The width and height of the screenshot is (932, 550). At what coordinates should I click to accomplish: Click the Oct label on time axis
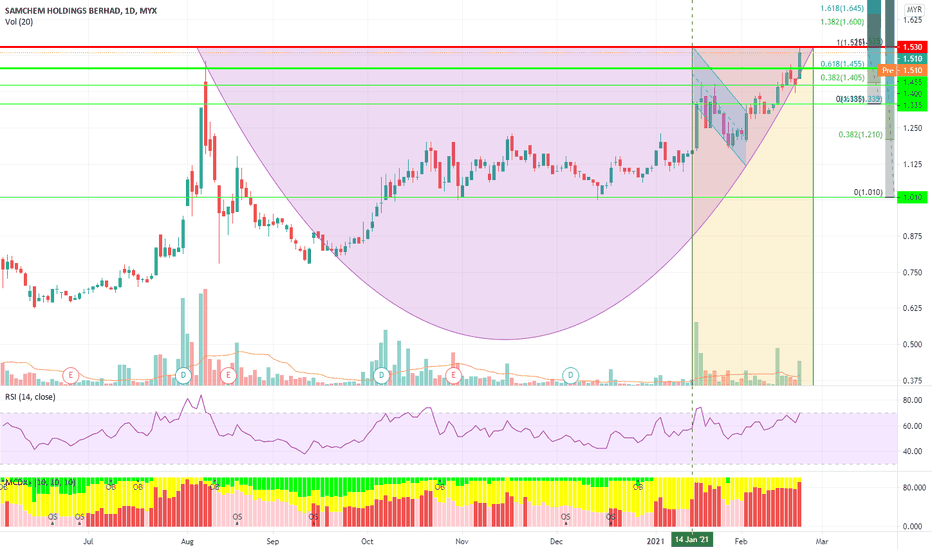point(367,542)
